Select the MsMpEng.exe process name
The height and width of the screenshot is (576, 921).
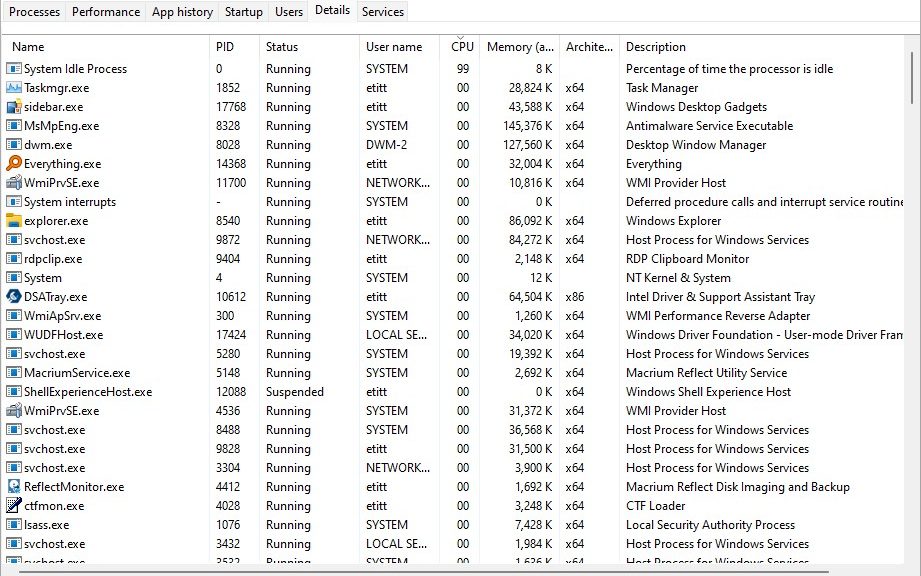coord(62,126)
